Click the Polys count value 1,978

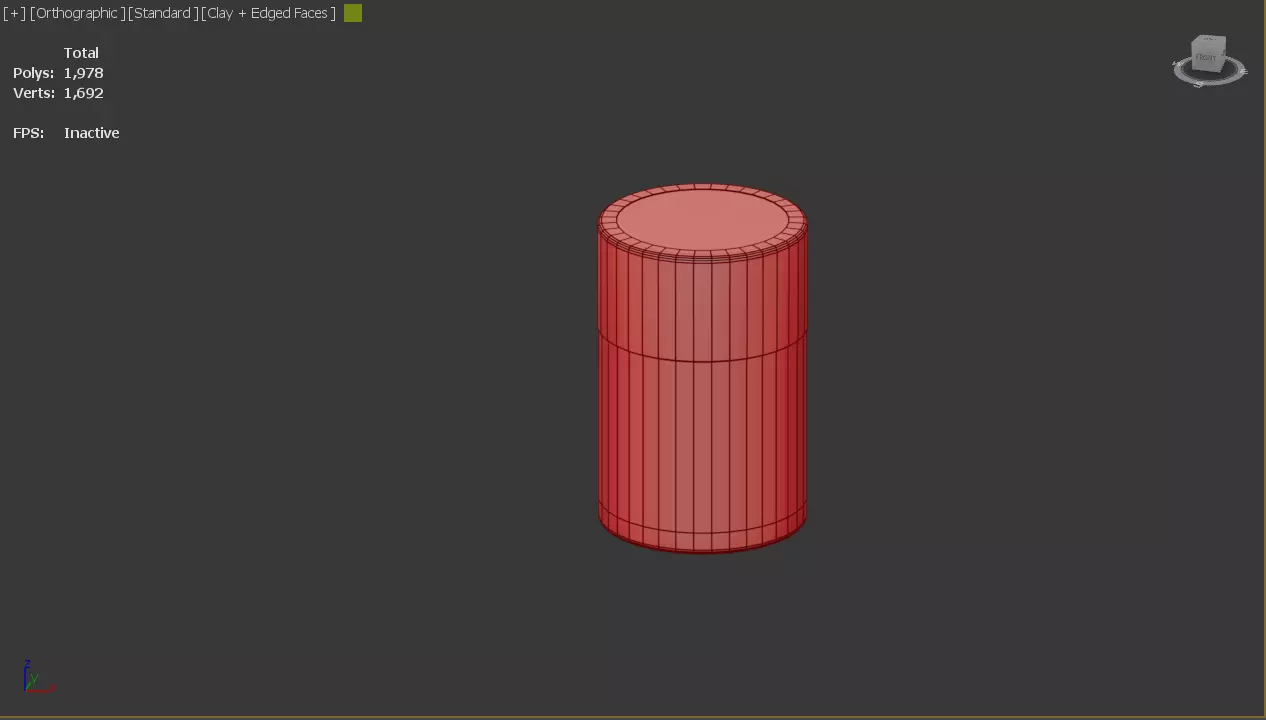point(84,73)
